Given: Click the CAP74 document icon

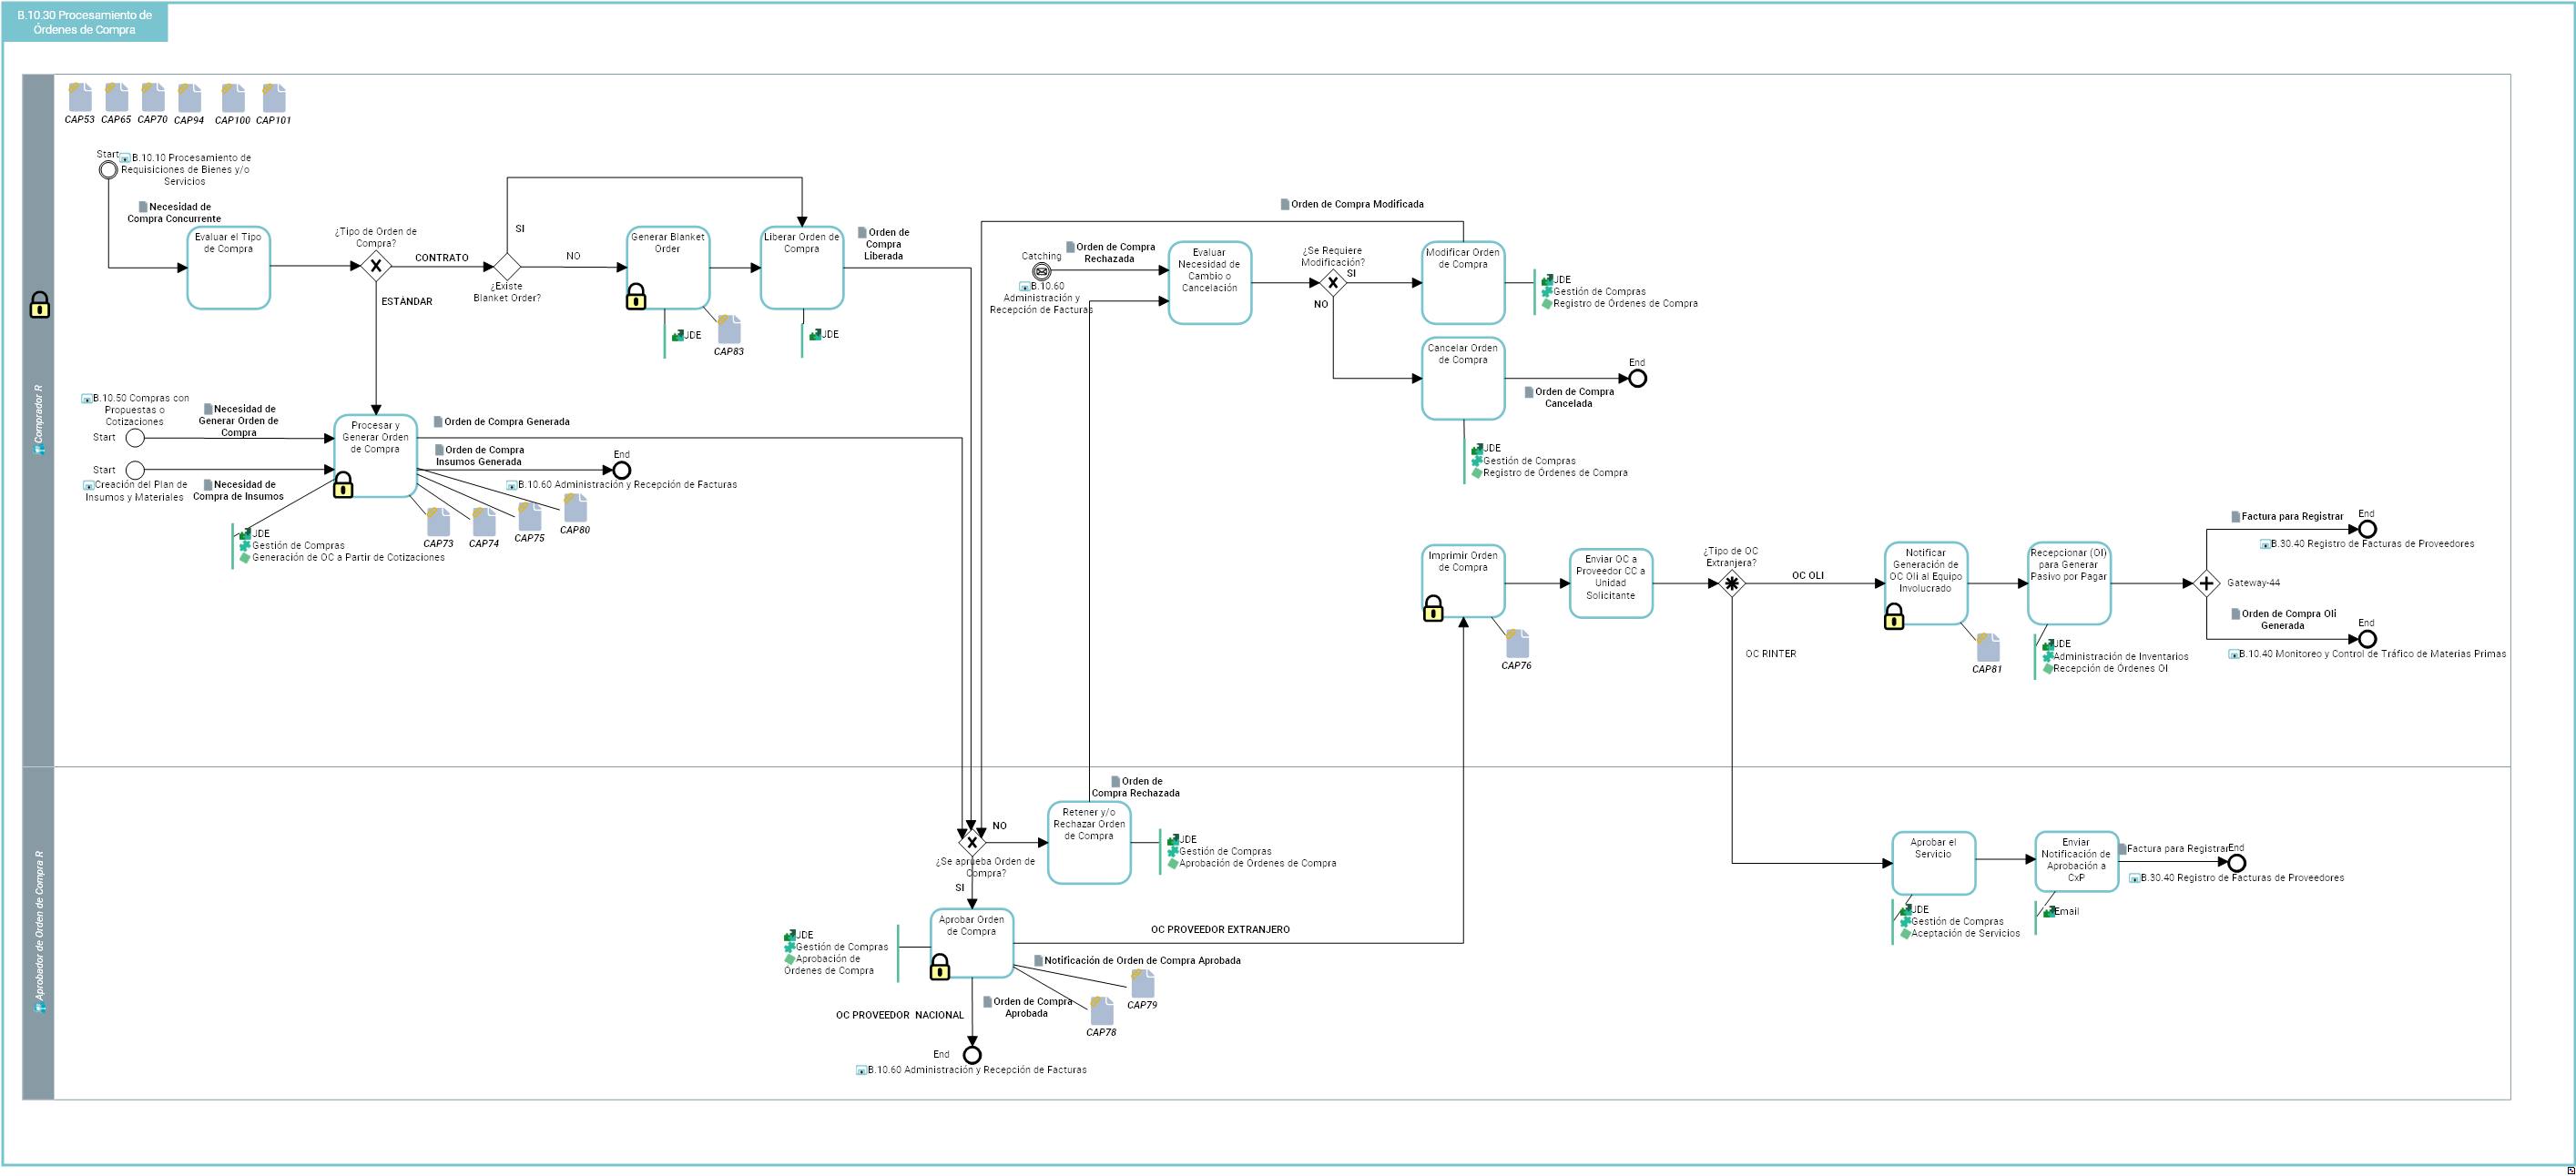Looking at the screenshot, I should (x=483, y=522).
